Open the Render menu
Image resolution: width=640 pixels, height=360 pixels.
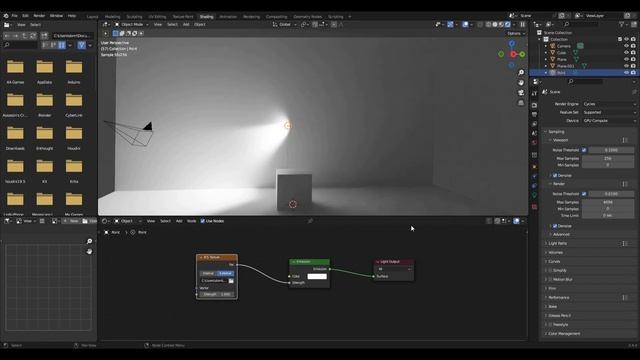(39, 16)
